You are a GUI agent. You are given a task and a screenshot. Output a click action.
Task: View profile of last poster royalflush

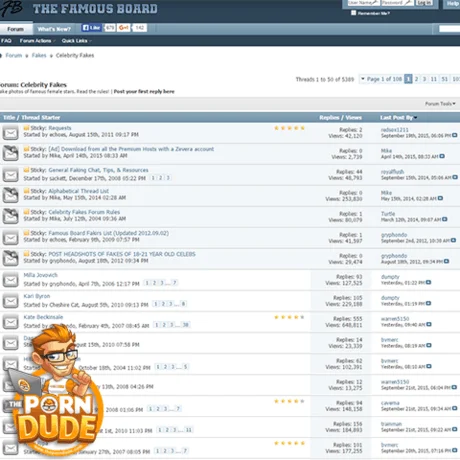(x=392, y=172)
